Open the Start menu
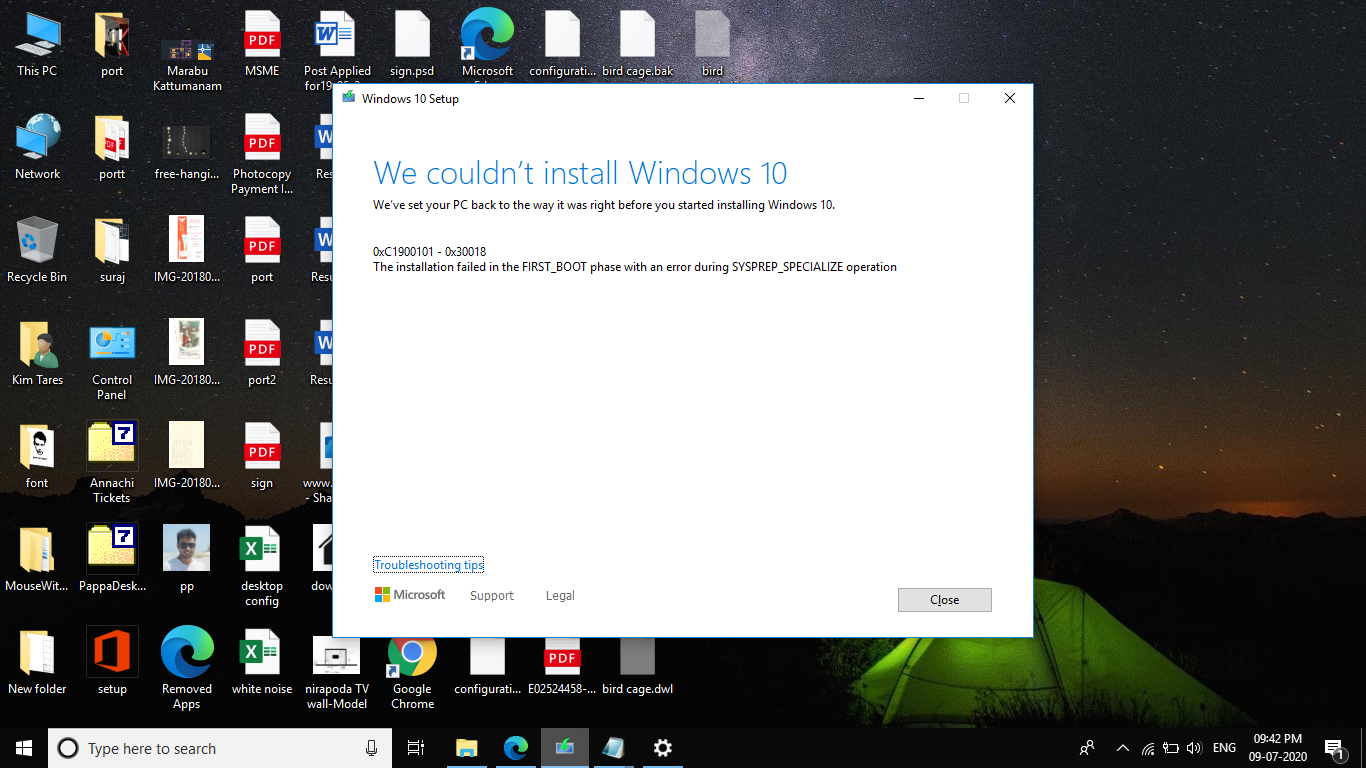The image size is (1366, 768). pos(23,747)
